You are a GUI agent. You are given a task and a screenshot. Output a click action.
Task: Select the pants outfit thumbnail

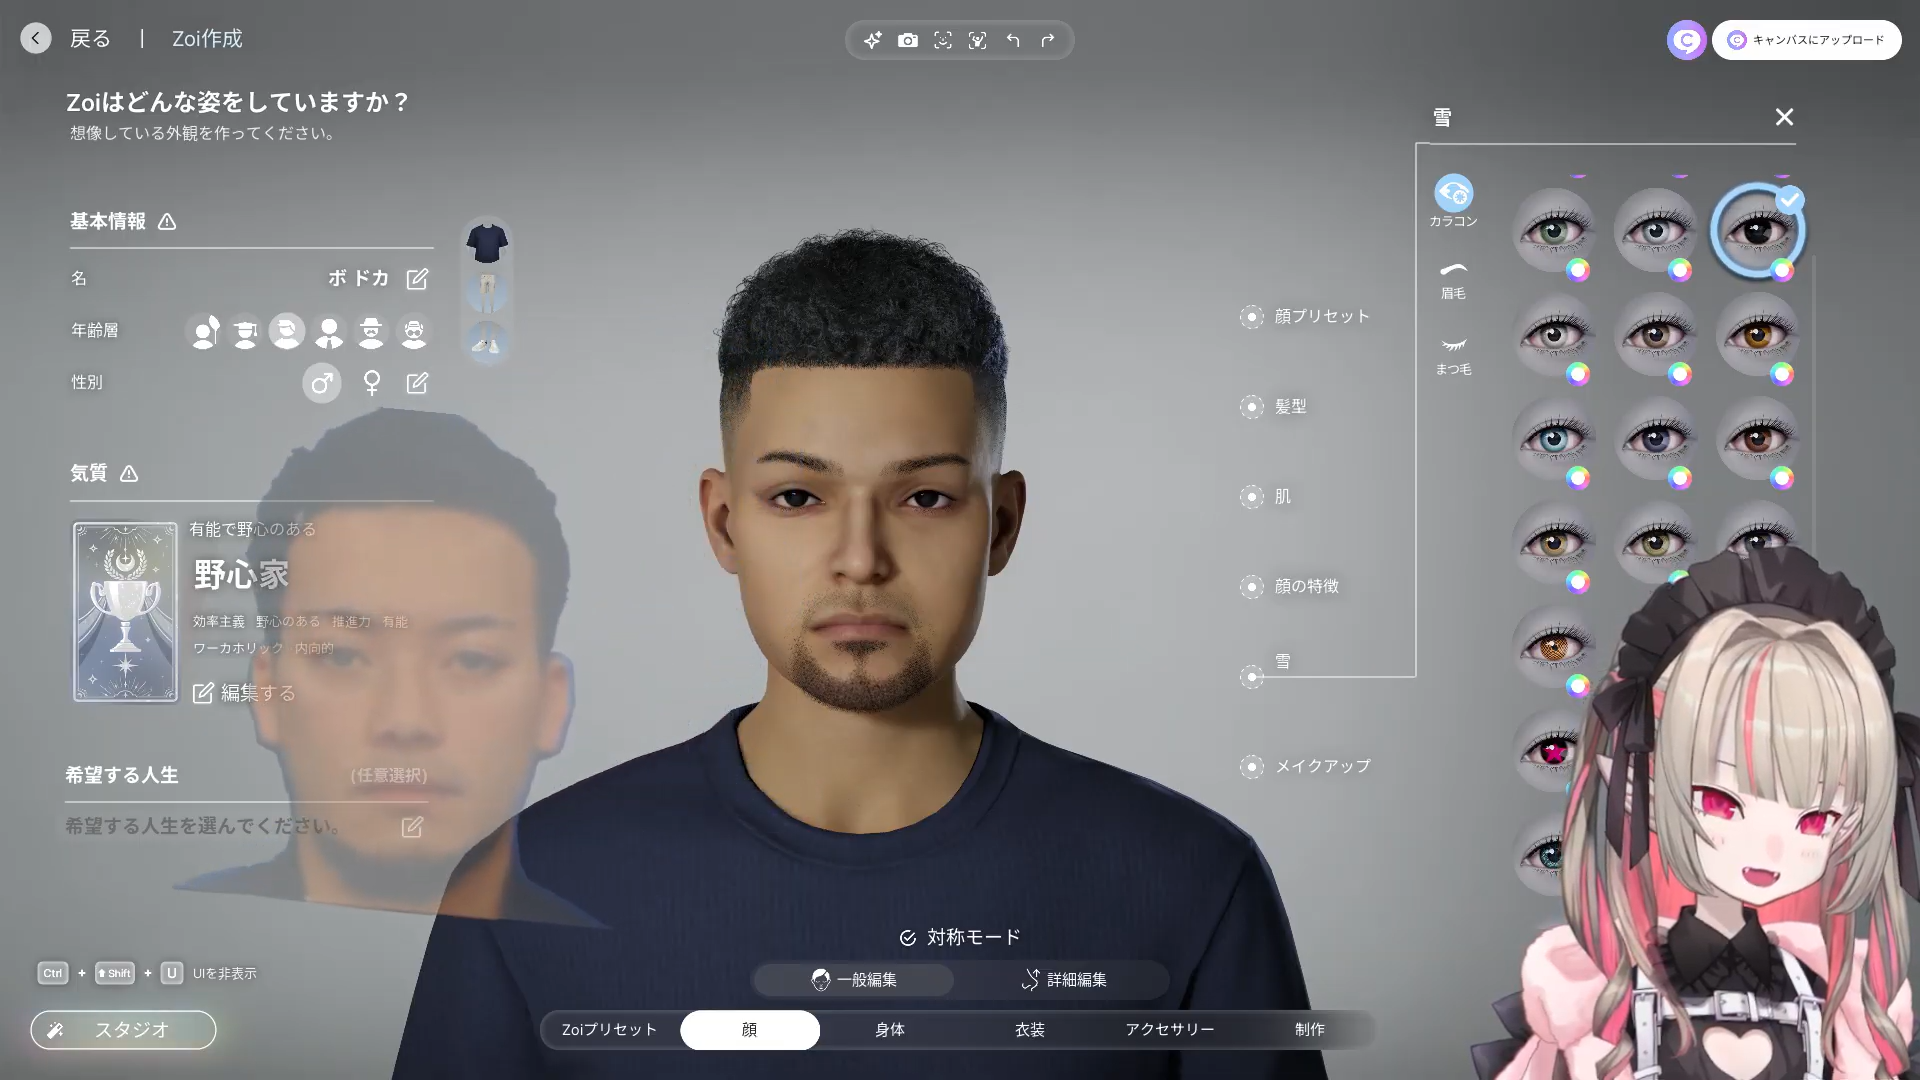coord(487,291)
